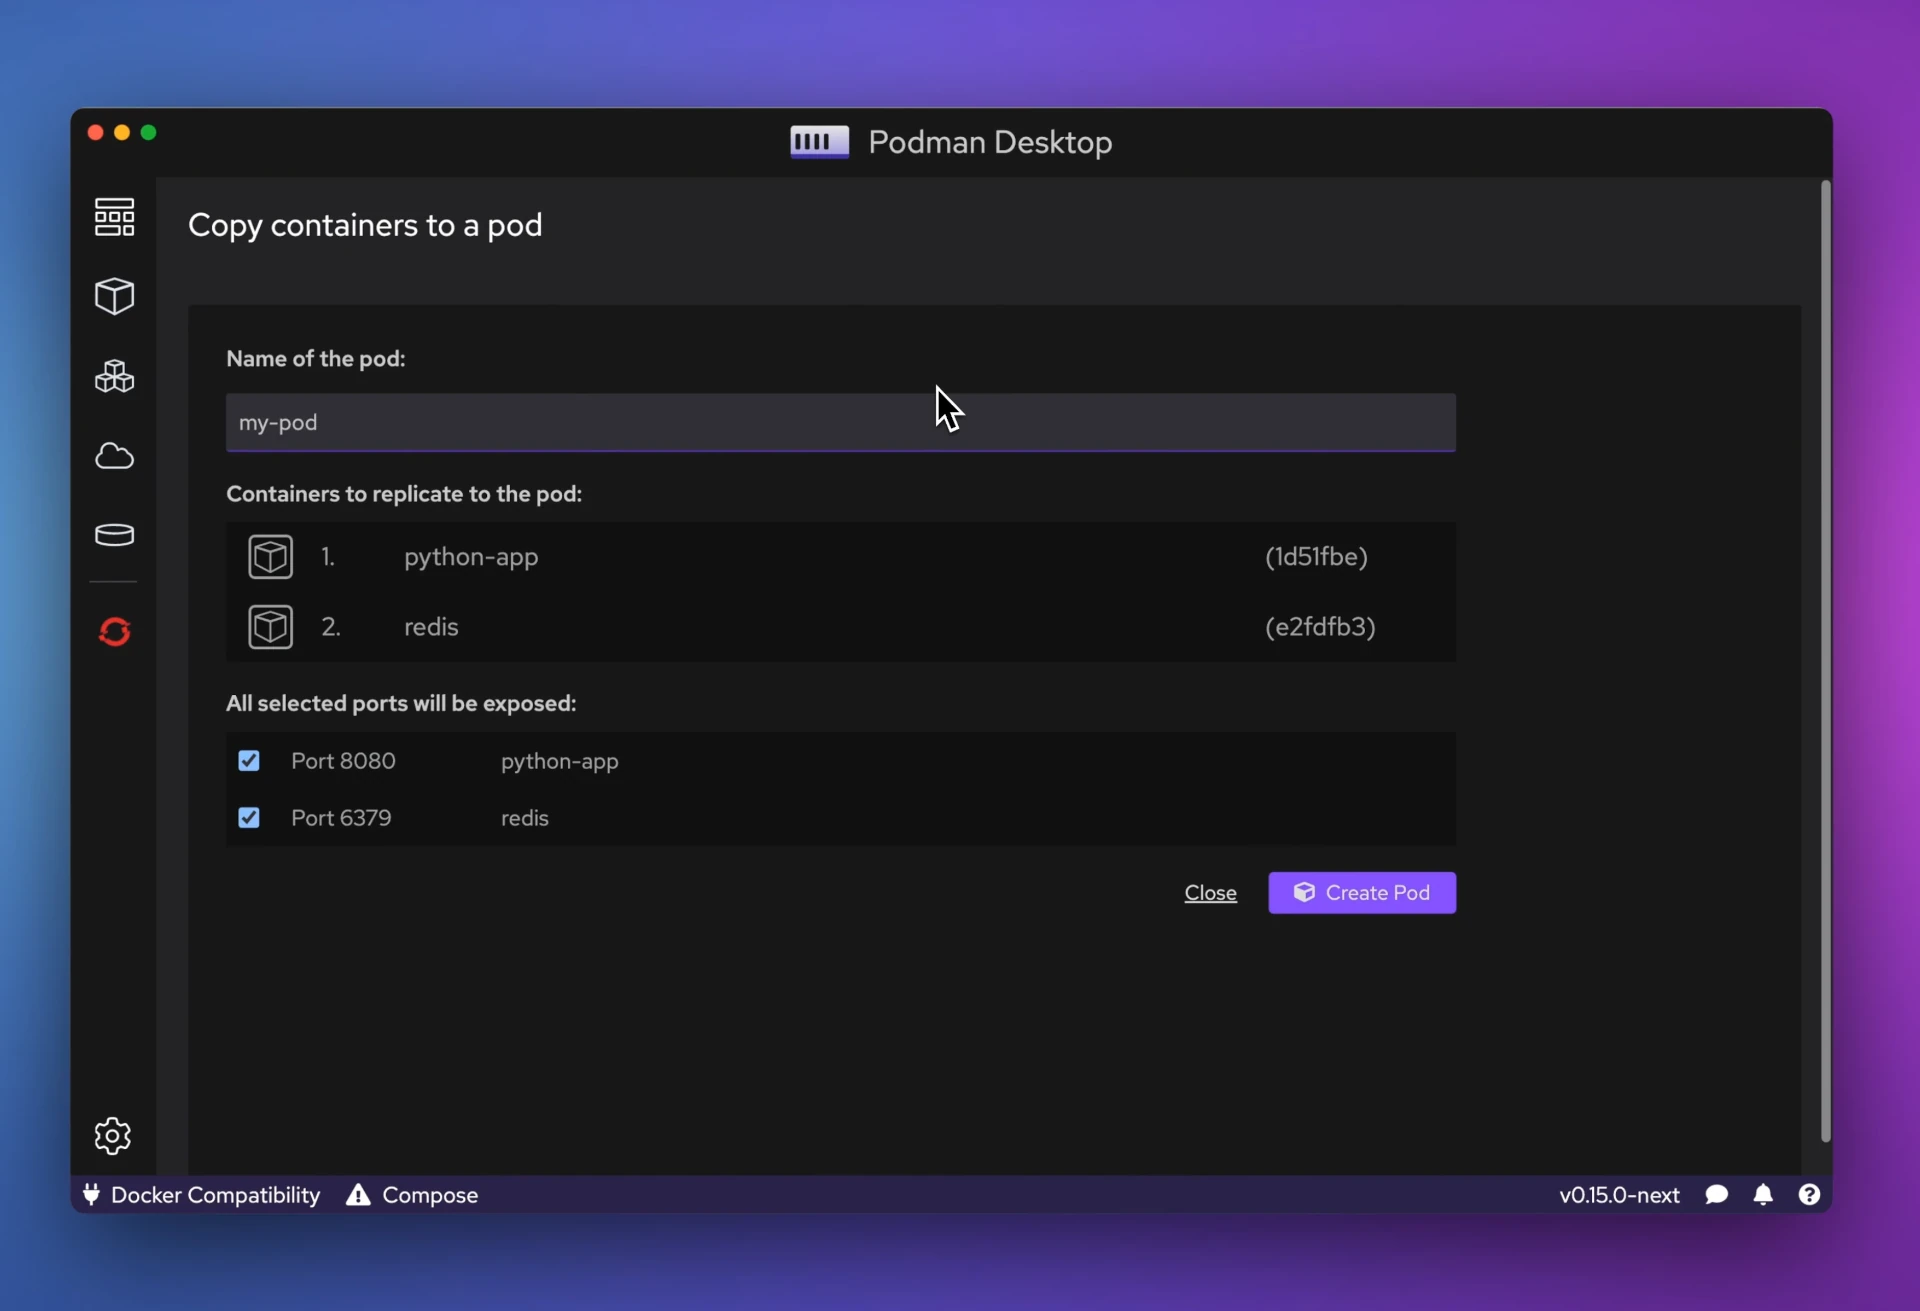Click the help question mark icon

pyautogui.click(x=1809, y=1194)
